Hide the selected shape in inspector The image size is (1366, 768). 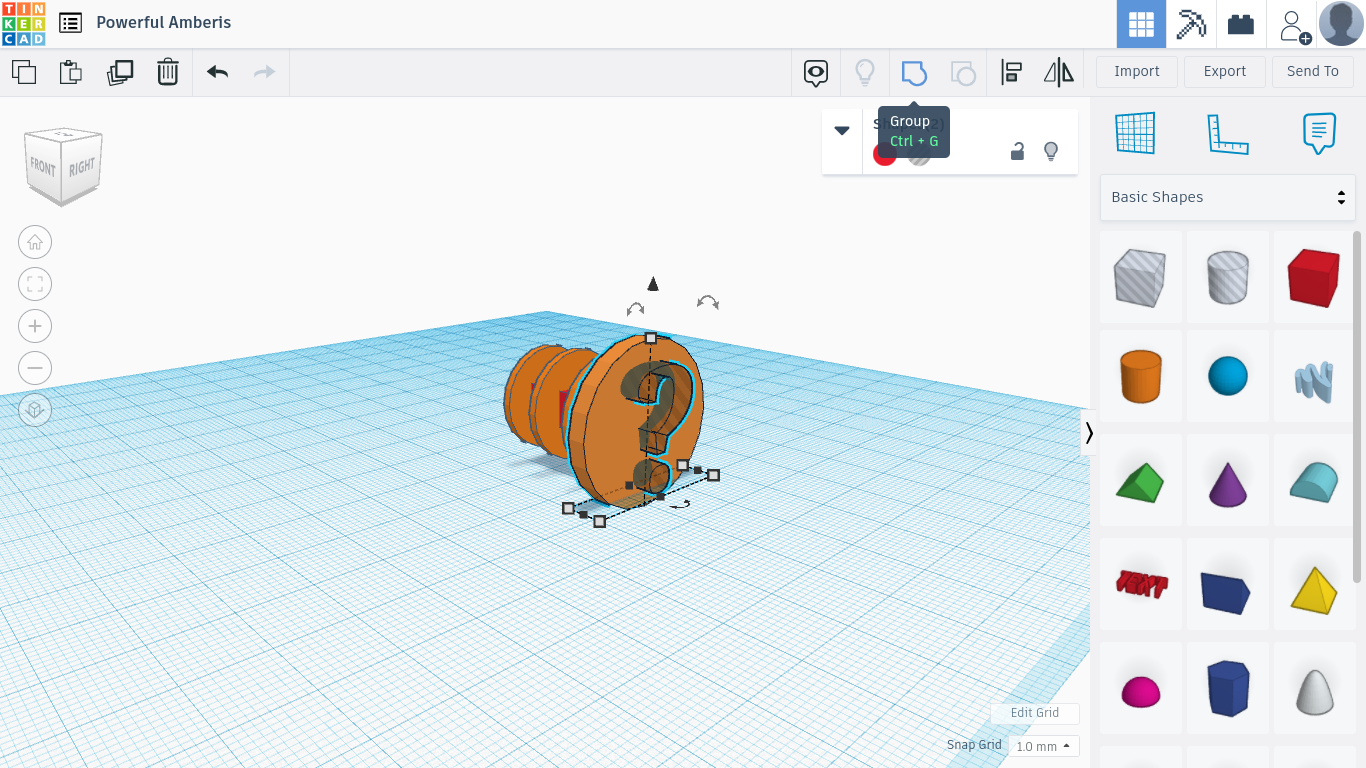click(1051, 151)
